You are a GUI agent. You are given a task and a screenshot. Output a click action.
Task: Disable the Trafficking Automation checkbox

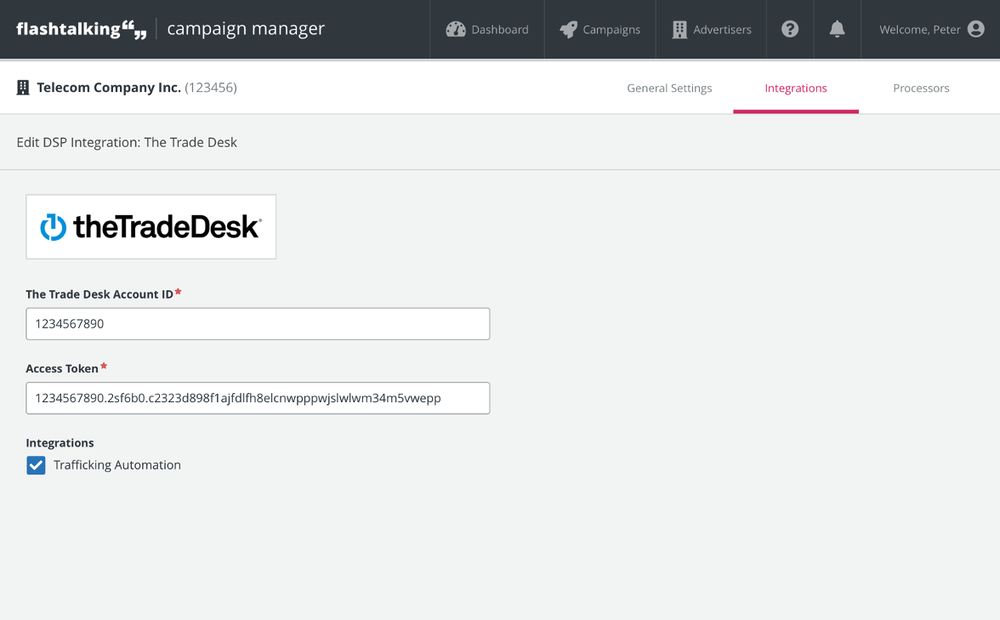36,465
